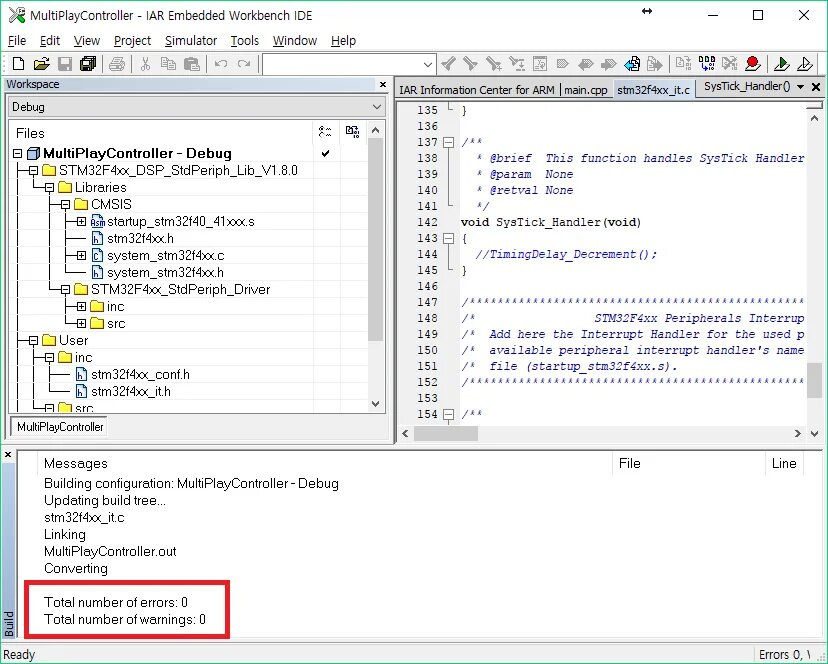Viewport: 828px width, 664px height.
Task: Select stm32f4xx_conf.h in file tree
Action: point(140,375)
